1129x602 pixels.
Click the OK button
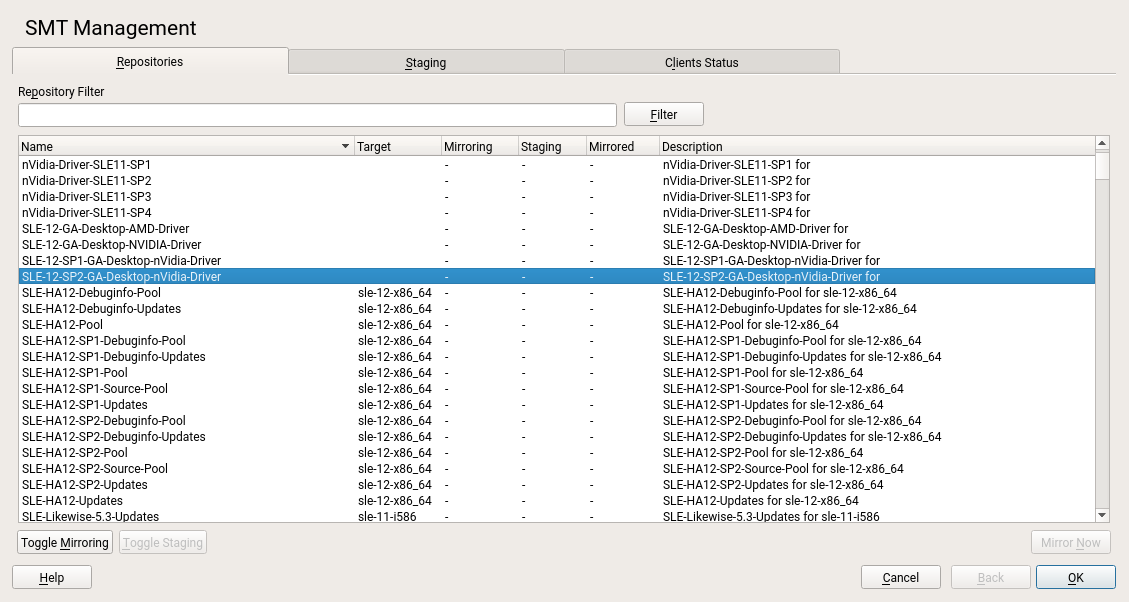1075,577
